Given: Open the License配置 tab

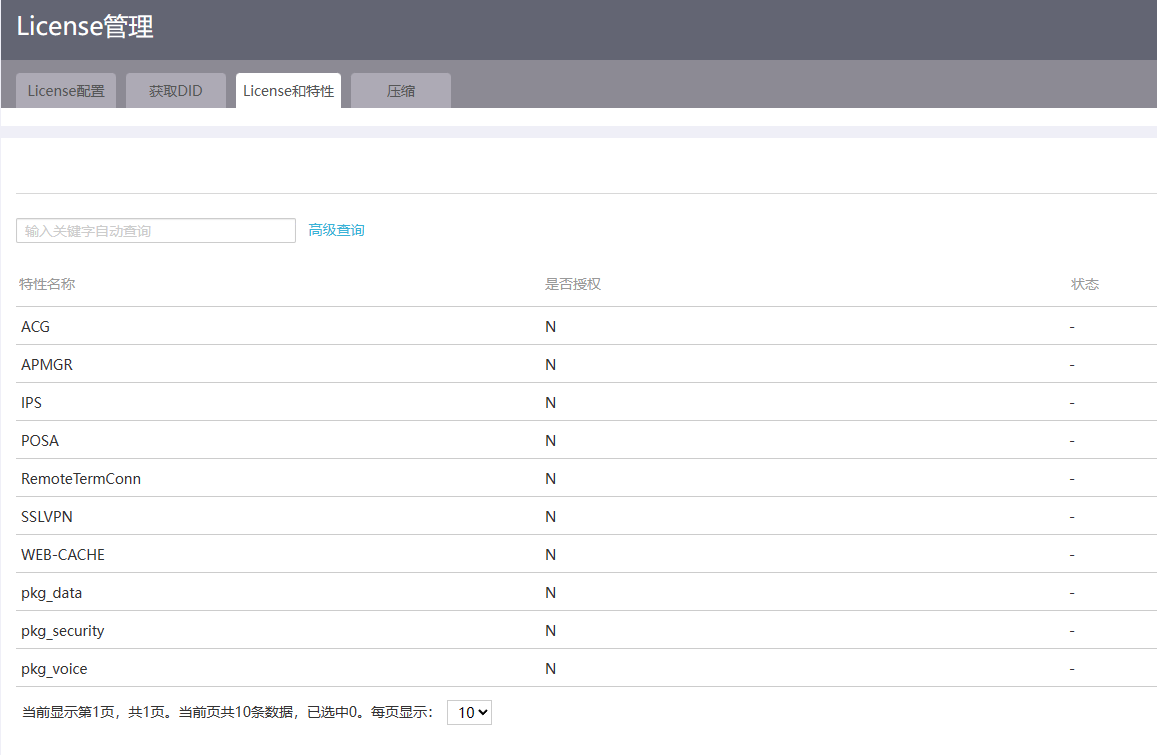Looking at the screenshot, I should [66, 91].
